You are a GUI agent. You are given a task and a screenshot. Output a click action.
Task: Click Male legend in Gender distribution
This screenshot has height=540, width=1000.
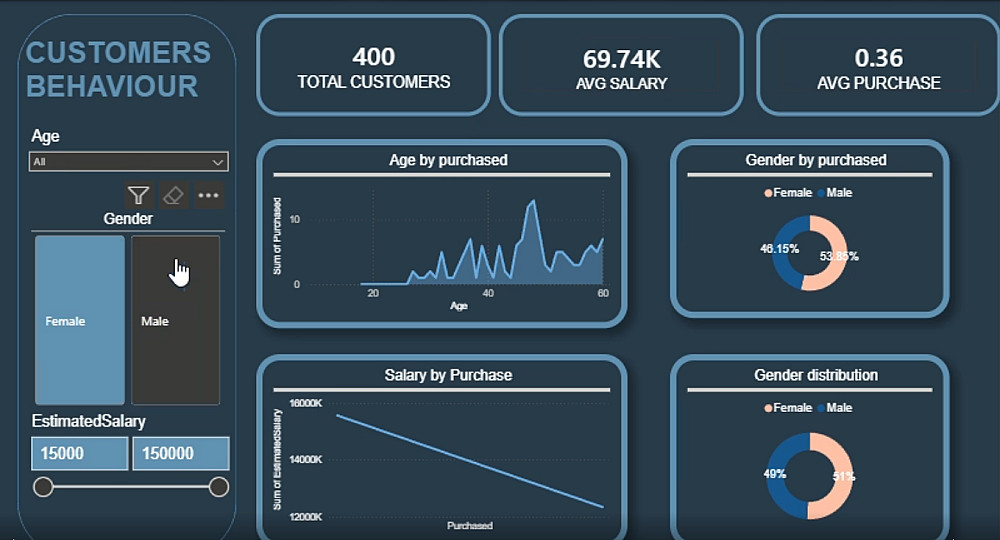point(835,407)
